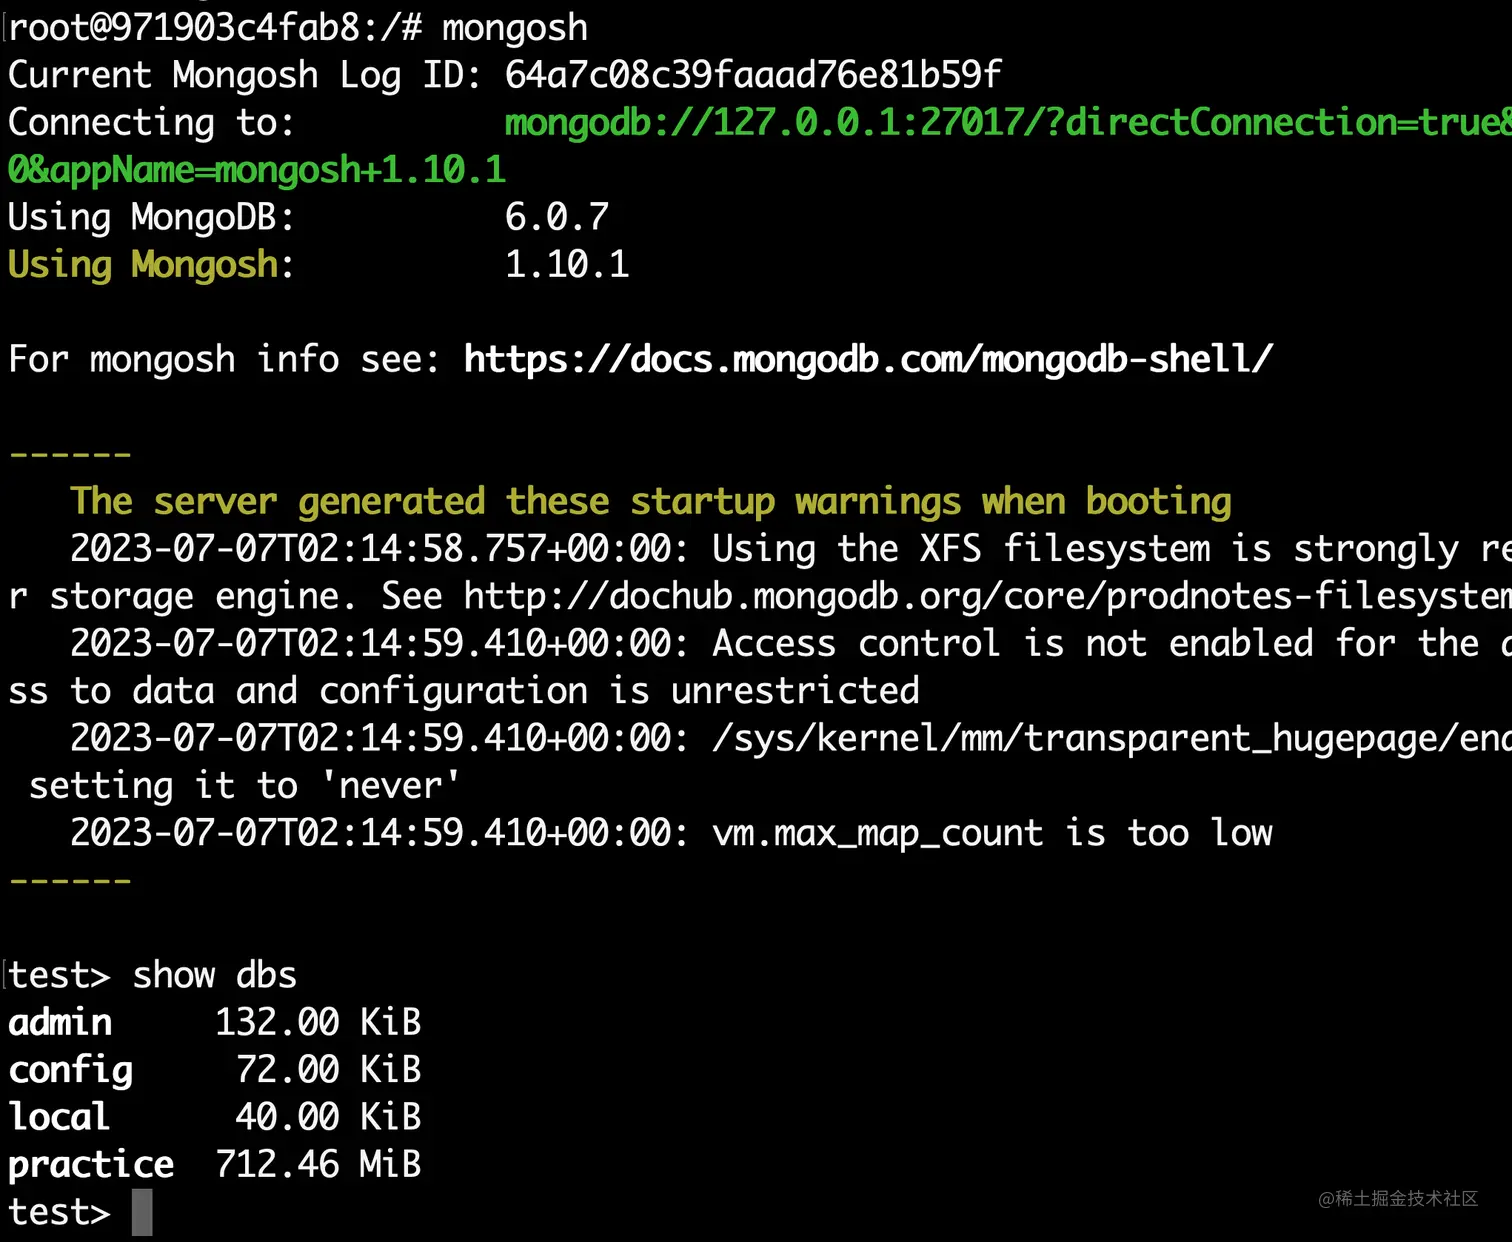Click the 'Access control is not enabled' warning
This screenshot has width=1512, height=1242.
[x=791, y=643]
